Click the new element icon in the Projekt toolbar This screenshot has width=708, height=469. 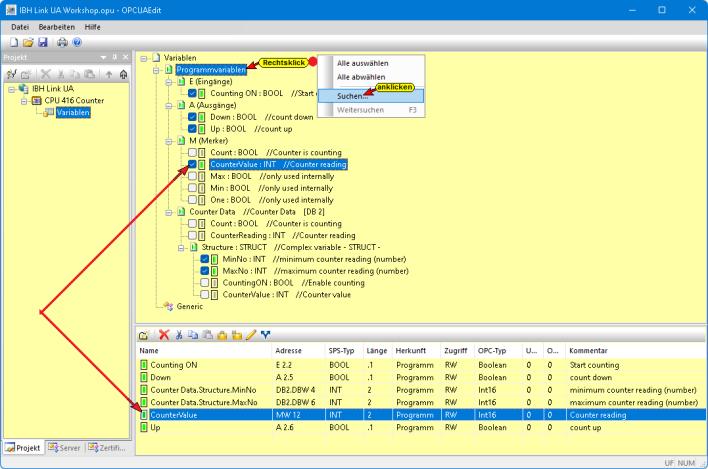tap(26, 74)
